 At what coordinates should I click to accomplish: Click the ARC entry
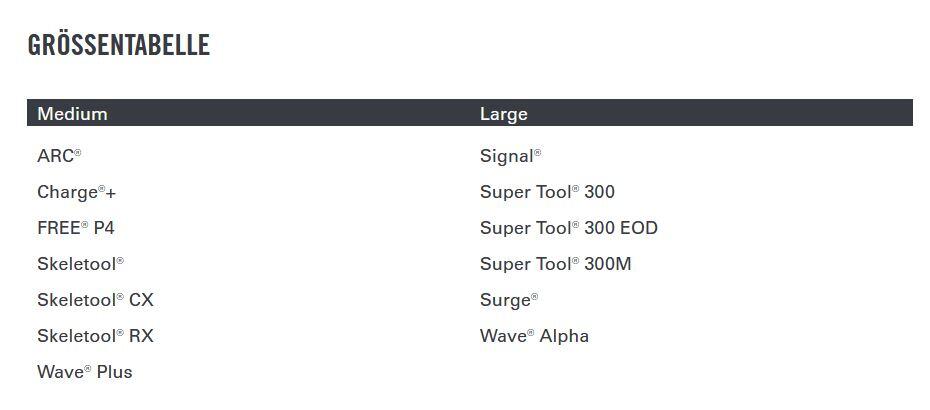pyautogui.click(x=59, y=156)
